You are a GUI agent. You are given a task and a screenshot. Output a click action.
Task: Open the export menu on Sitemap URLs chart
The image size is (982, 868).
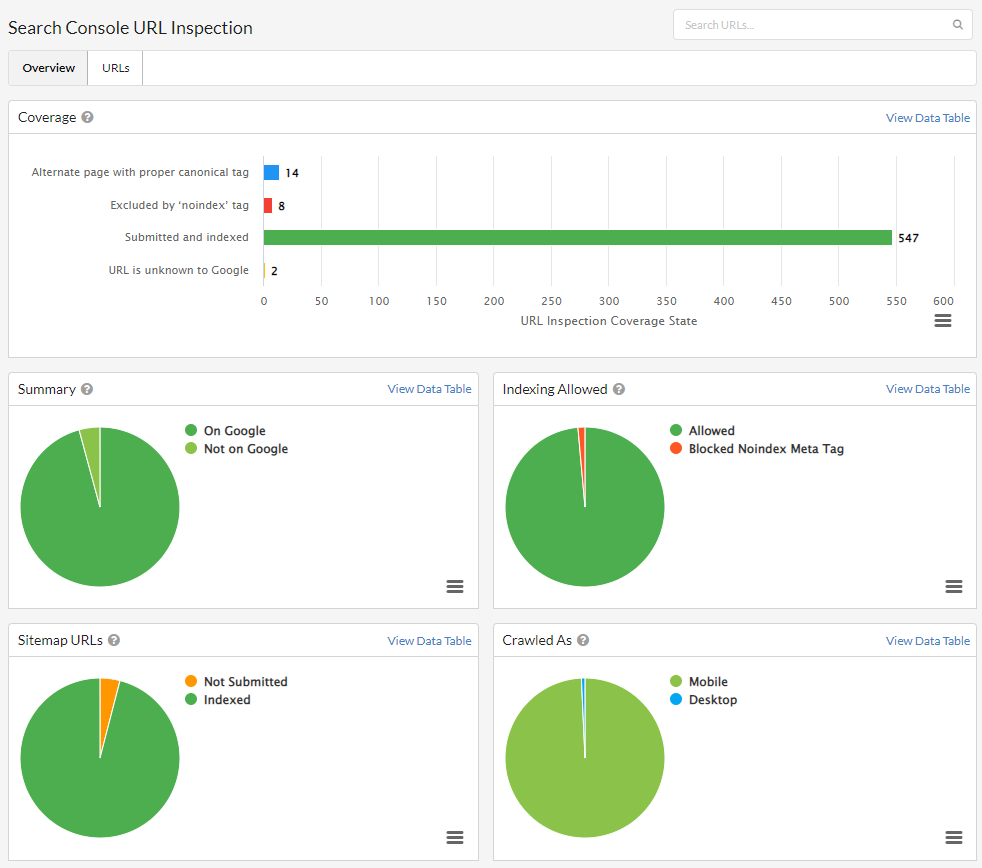pyautogui.click(x=455, y=837)
